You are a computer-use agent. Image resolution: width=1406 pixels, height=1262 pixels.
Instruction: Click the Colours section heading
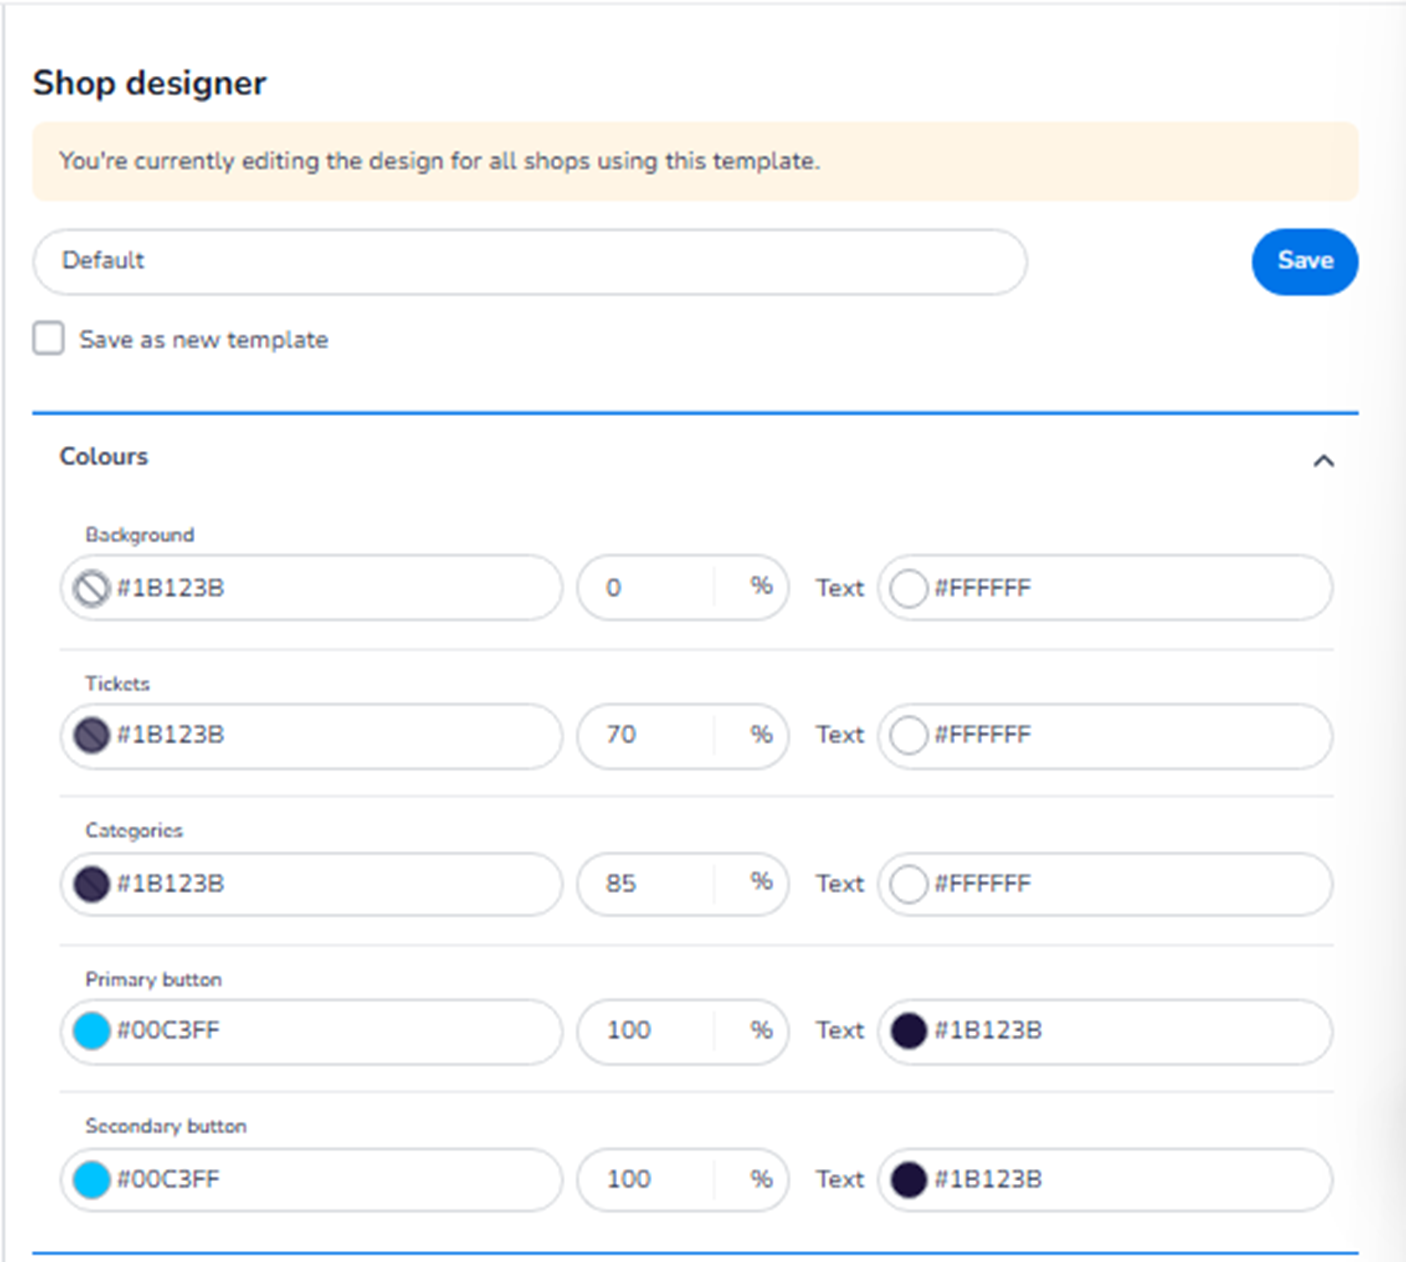104,456
